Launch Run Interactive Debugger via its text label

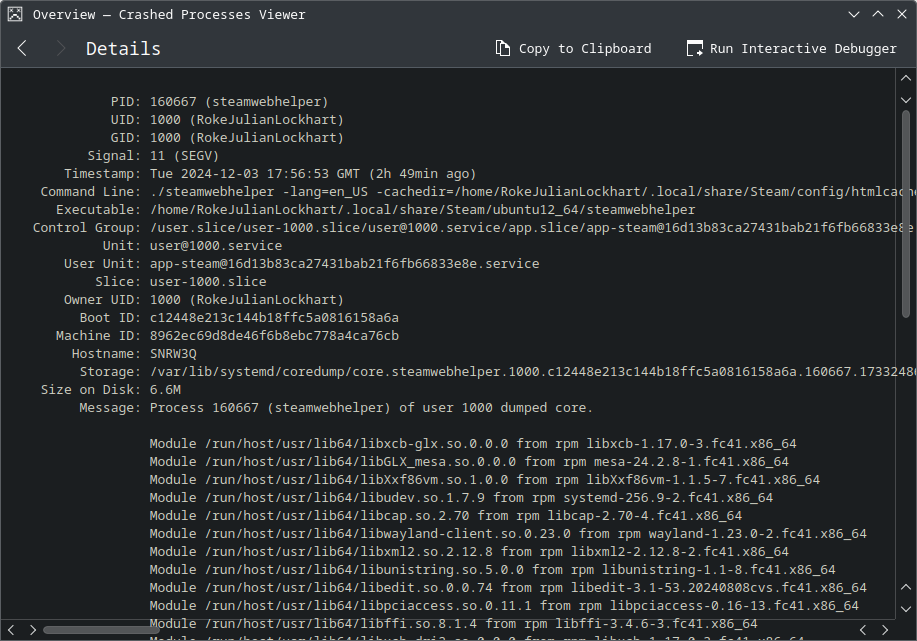pos(803,49)
